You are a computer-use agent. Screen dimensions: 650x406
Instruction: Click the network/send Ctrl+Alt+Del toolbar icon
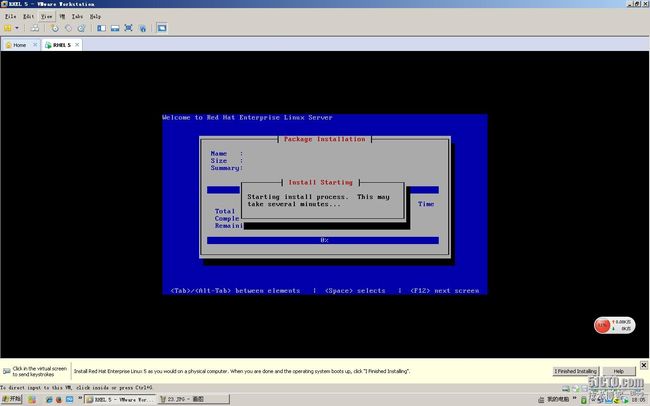click(35, 28)
